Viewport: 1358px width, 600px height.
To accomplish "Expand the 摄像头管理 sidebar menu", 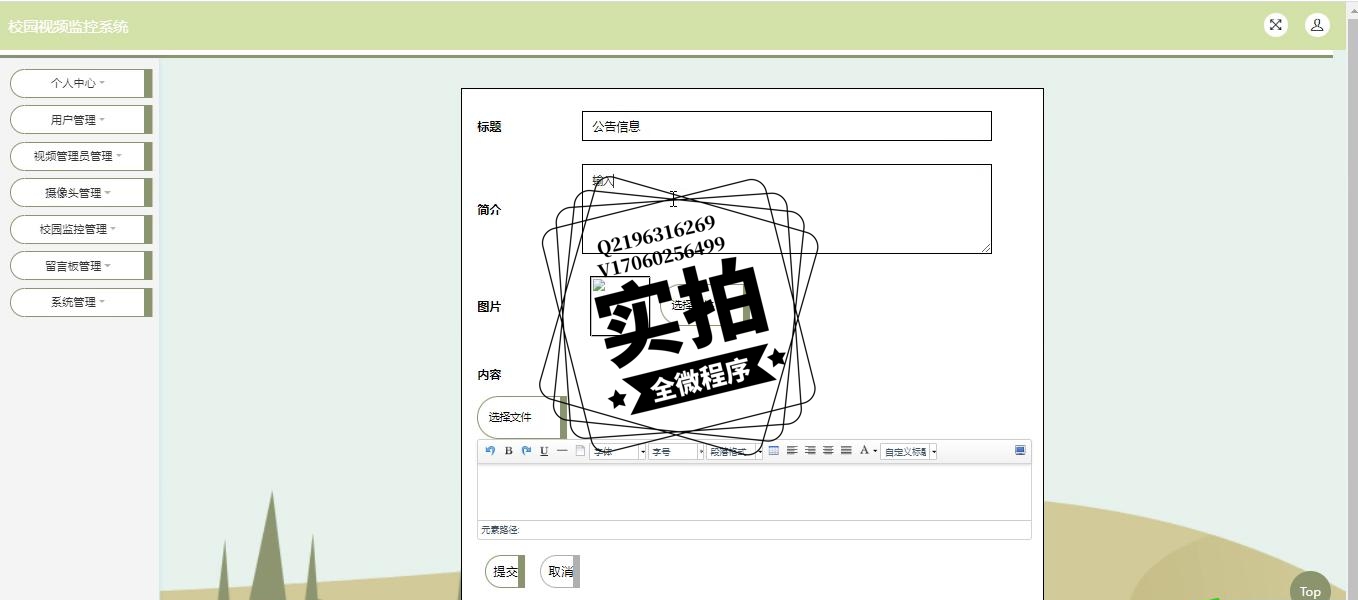I will coord(81,193).
